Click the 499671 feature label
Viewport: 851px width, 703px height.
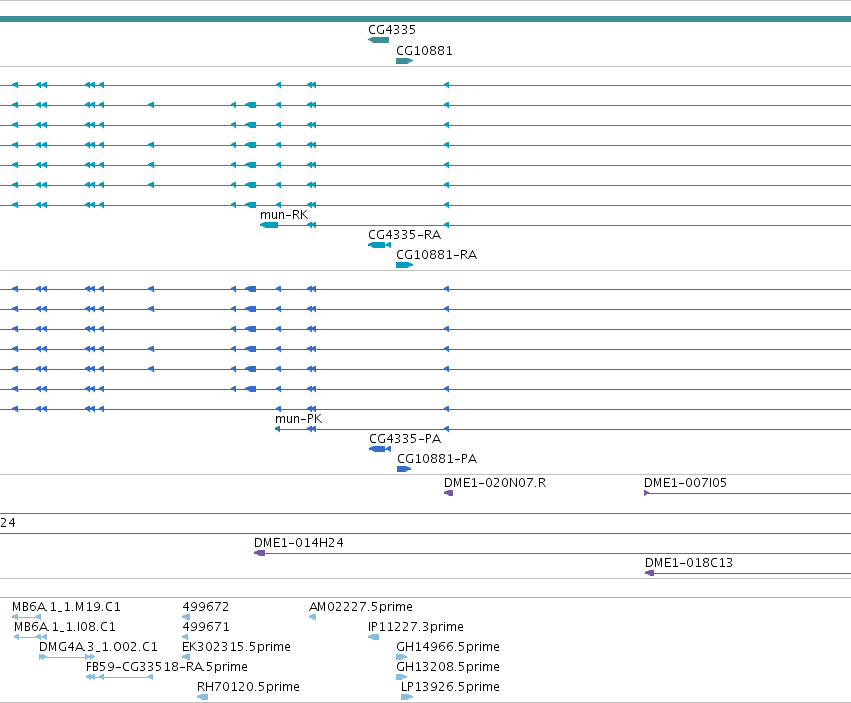coord(206,627)
